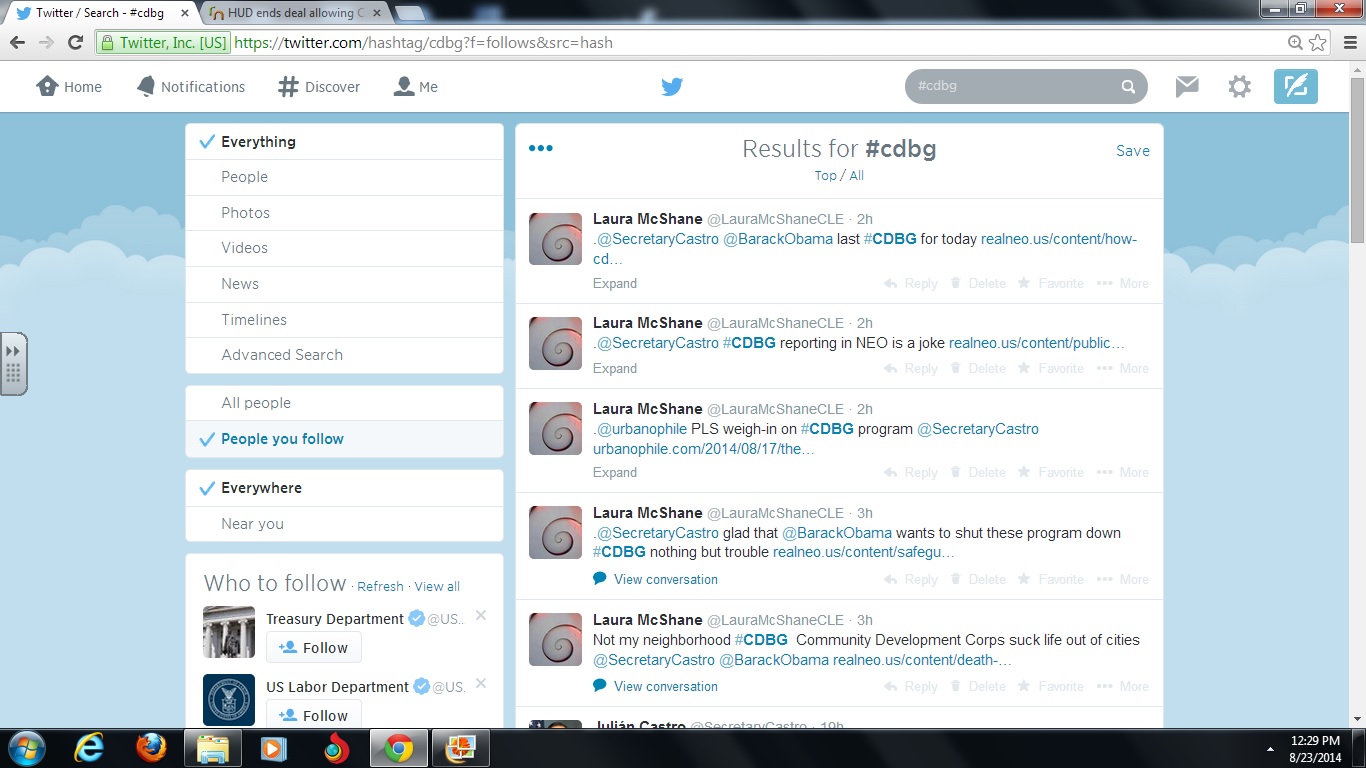Open Firefox from the taskbar

click(151, 748)
